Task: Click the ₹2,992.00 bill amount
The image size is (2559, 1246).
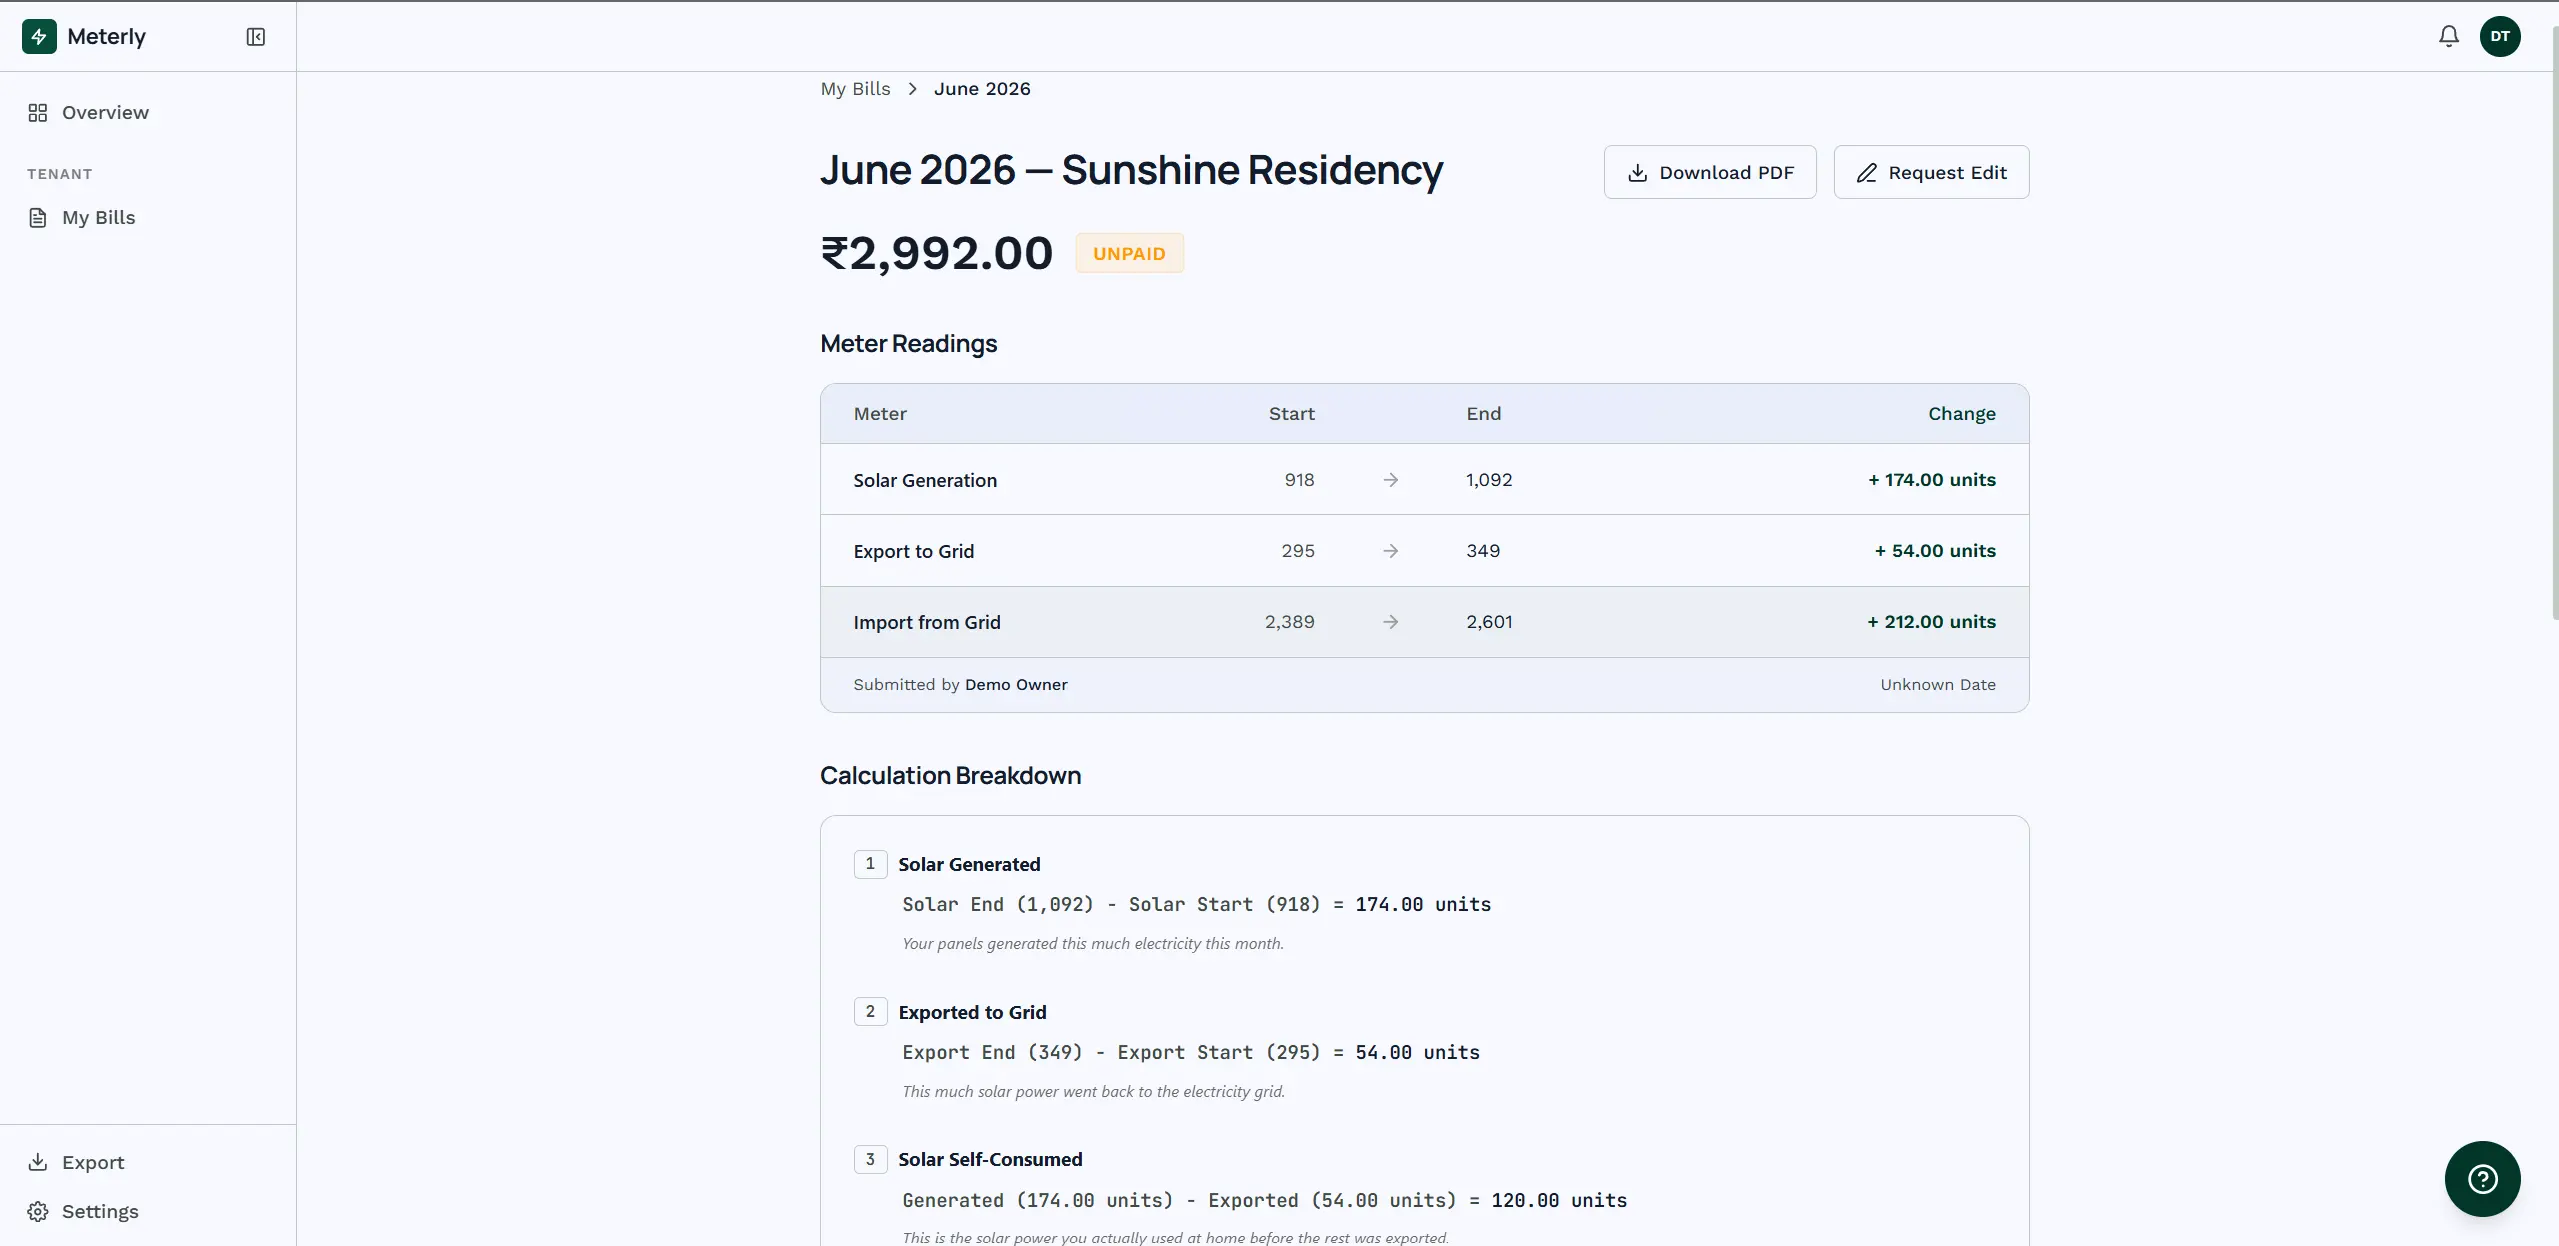Action: [x=937, y=253]
